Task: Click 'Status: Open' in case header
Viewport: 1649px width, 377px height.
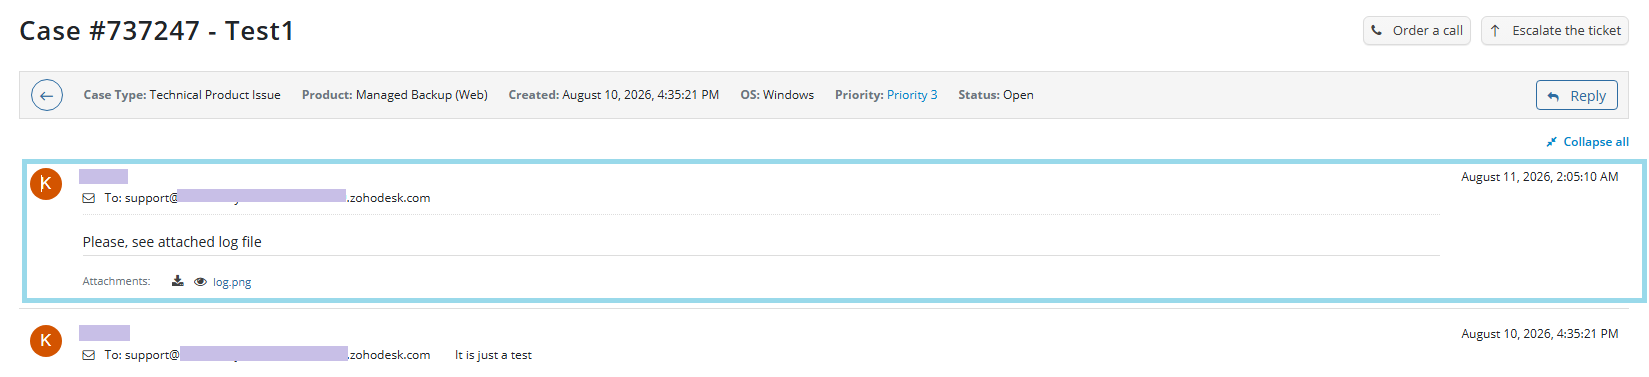Action: point(996,95)
